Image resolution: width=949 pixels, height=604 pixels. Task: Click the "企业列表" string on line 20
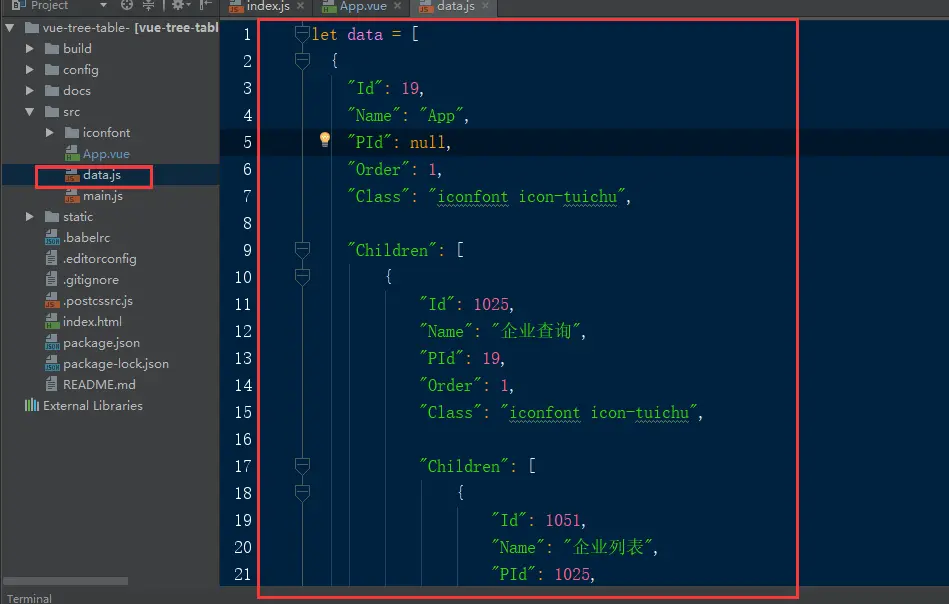pos(608,547)
